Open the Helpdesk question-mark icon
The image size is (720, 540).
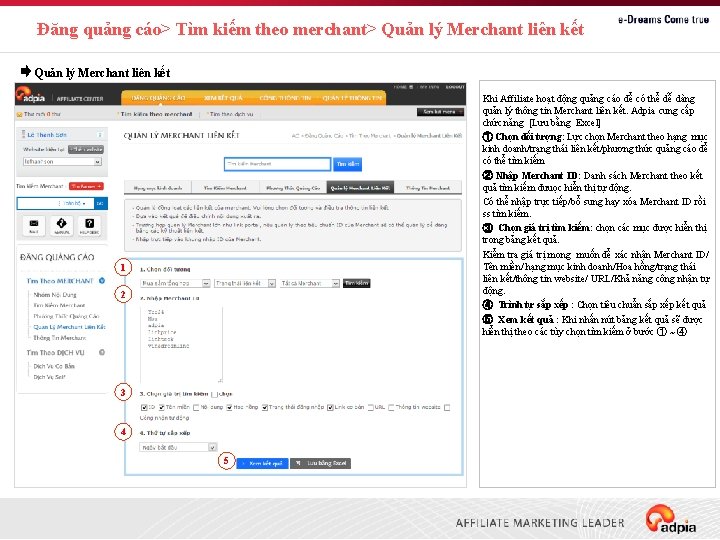point(90,225)
